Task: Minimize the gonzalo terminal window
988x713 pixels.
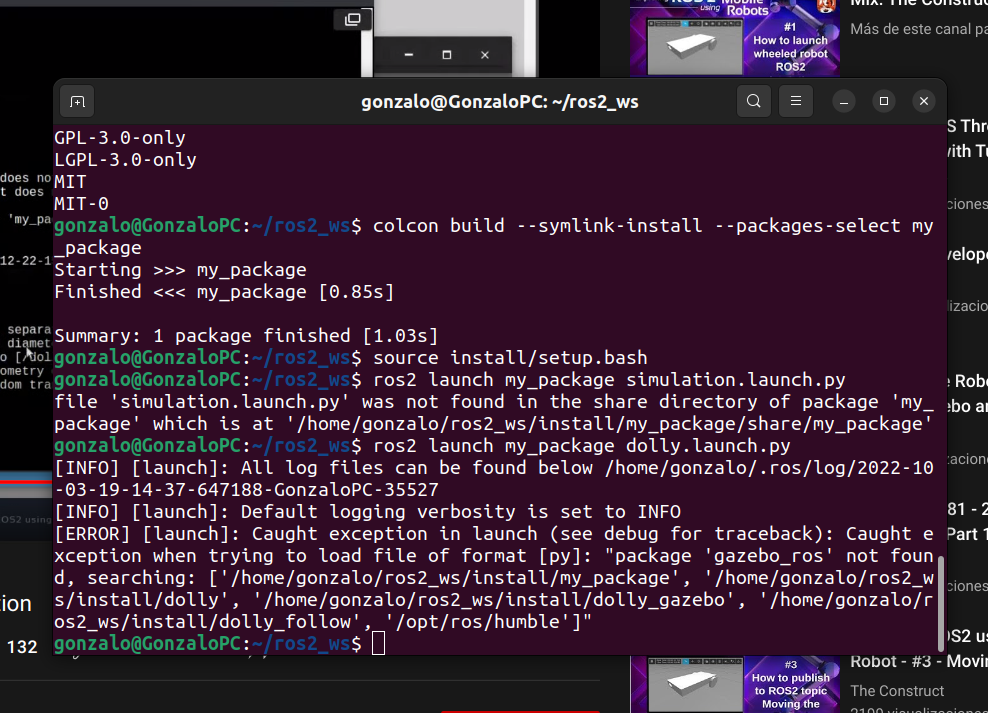Action: (844, 101)
